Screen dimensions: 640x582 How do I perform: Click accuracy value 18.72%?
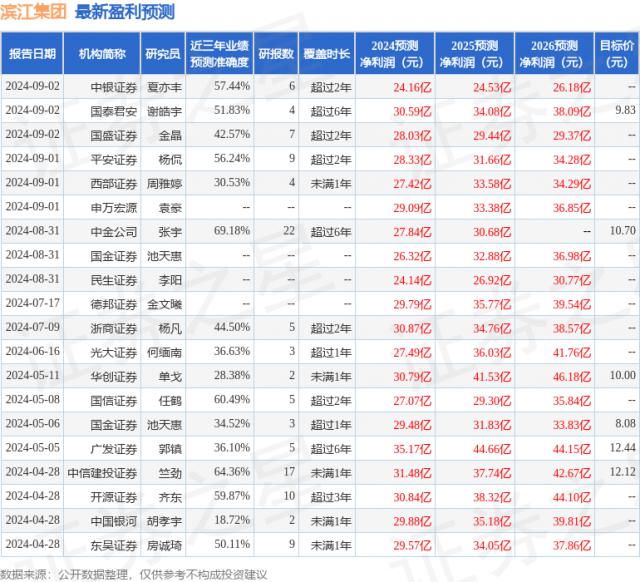[232, 520]
